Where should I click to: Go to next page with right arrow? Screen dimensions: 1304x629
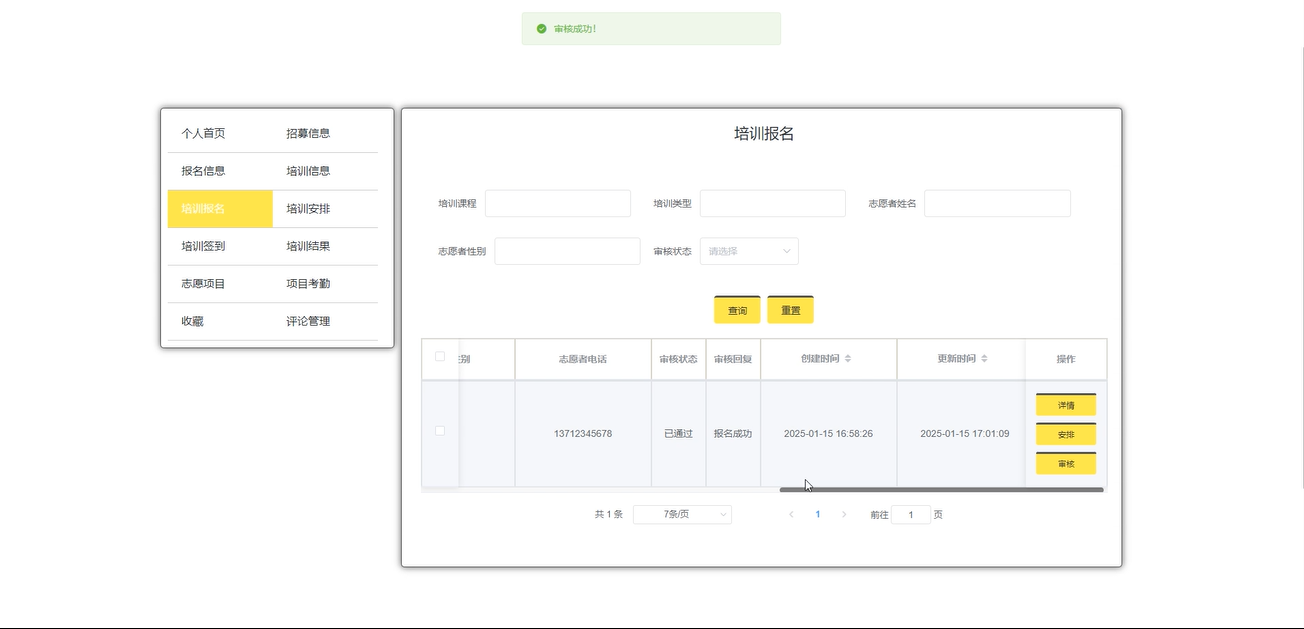[844, 515]
